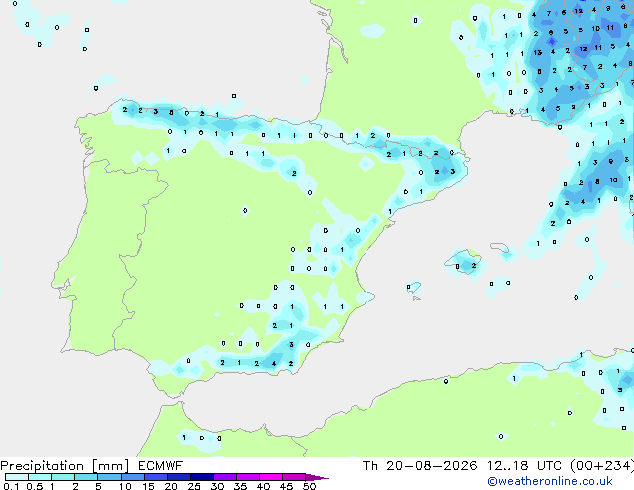Viewport: 634px width, 490px height.
Task: Select the 25–30 mm navy legend swatch
Action: [x=202, y=477]
